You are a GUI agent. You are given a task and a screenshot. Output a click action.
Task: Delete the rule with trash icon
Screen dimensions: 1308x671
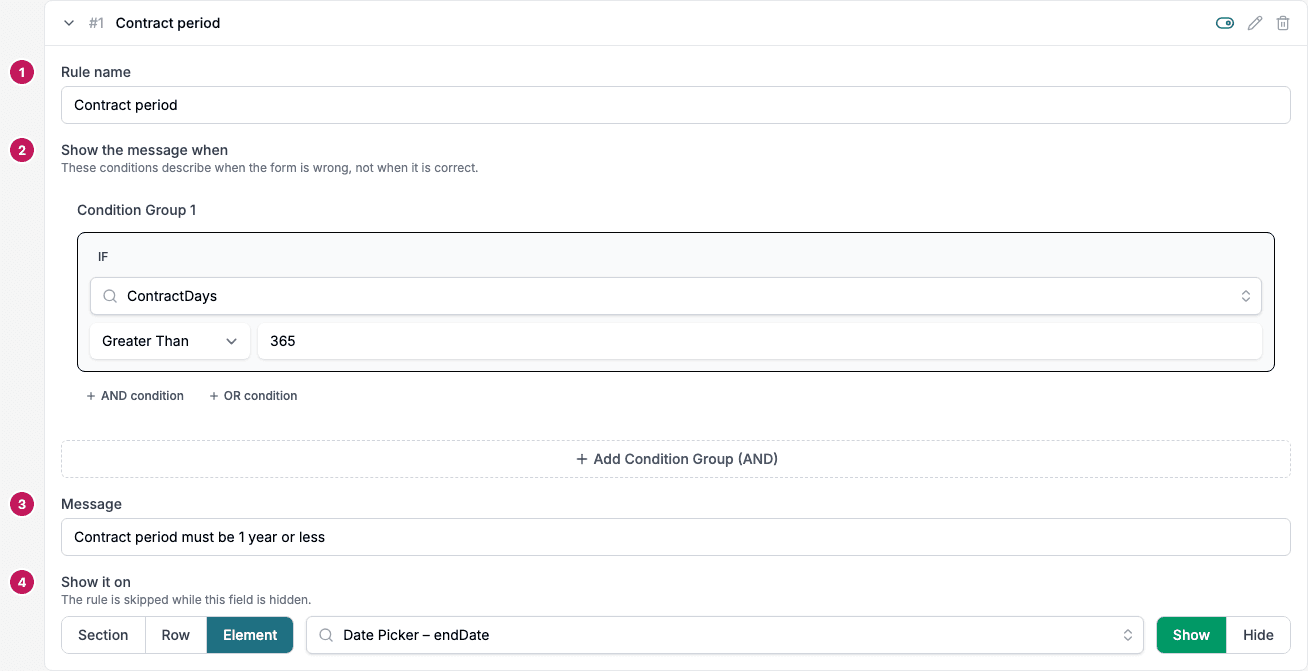1283,23
